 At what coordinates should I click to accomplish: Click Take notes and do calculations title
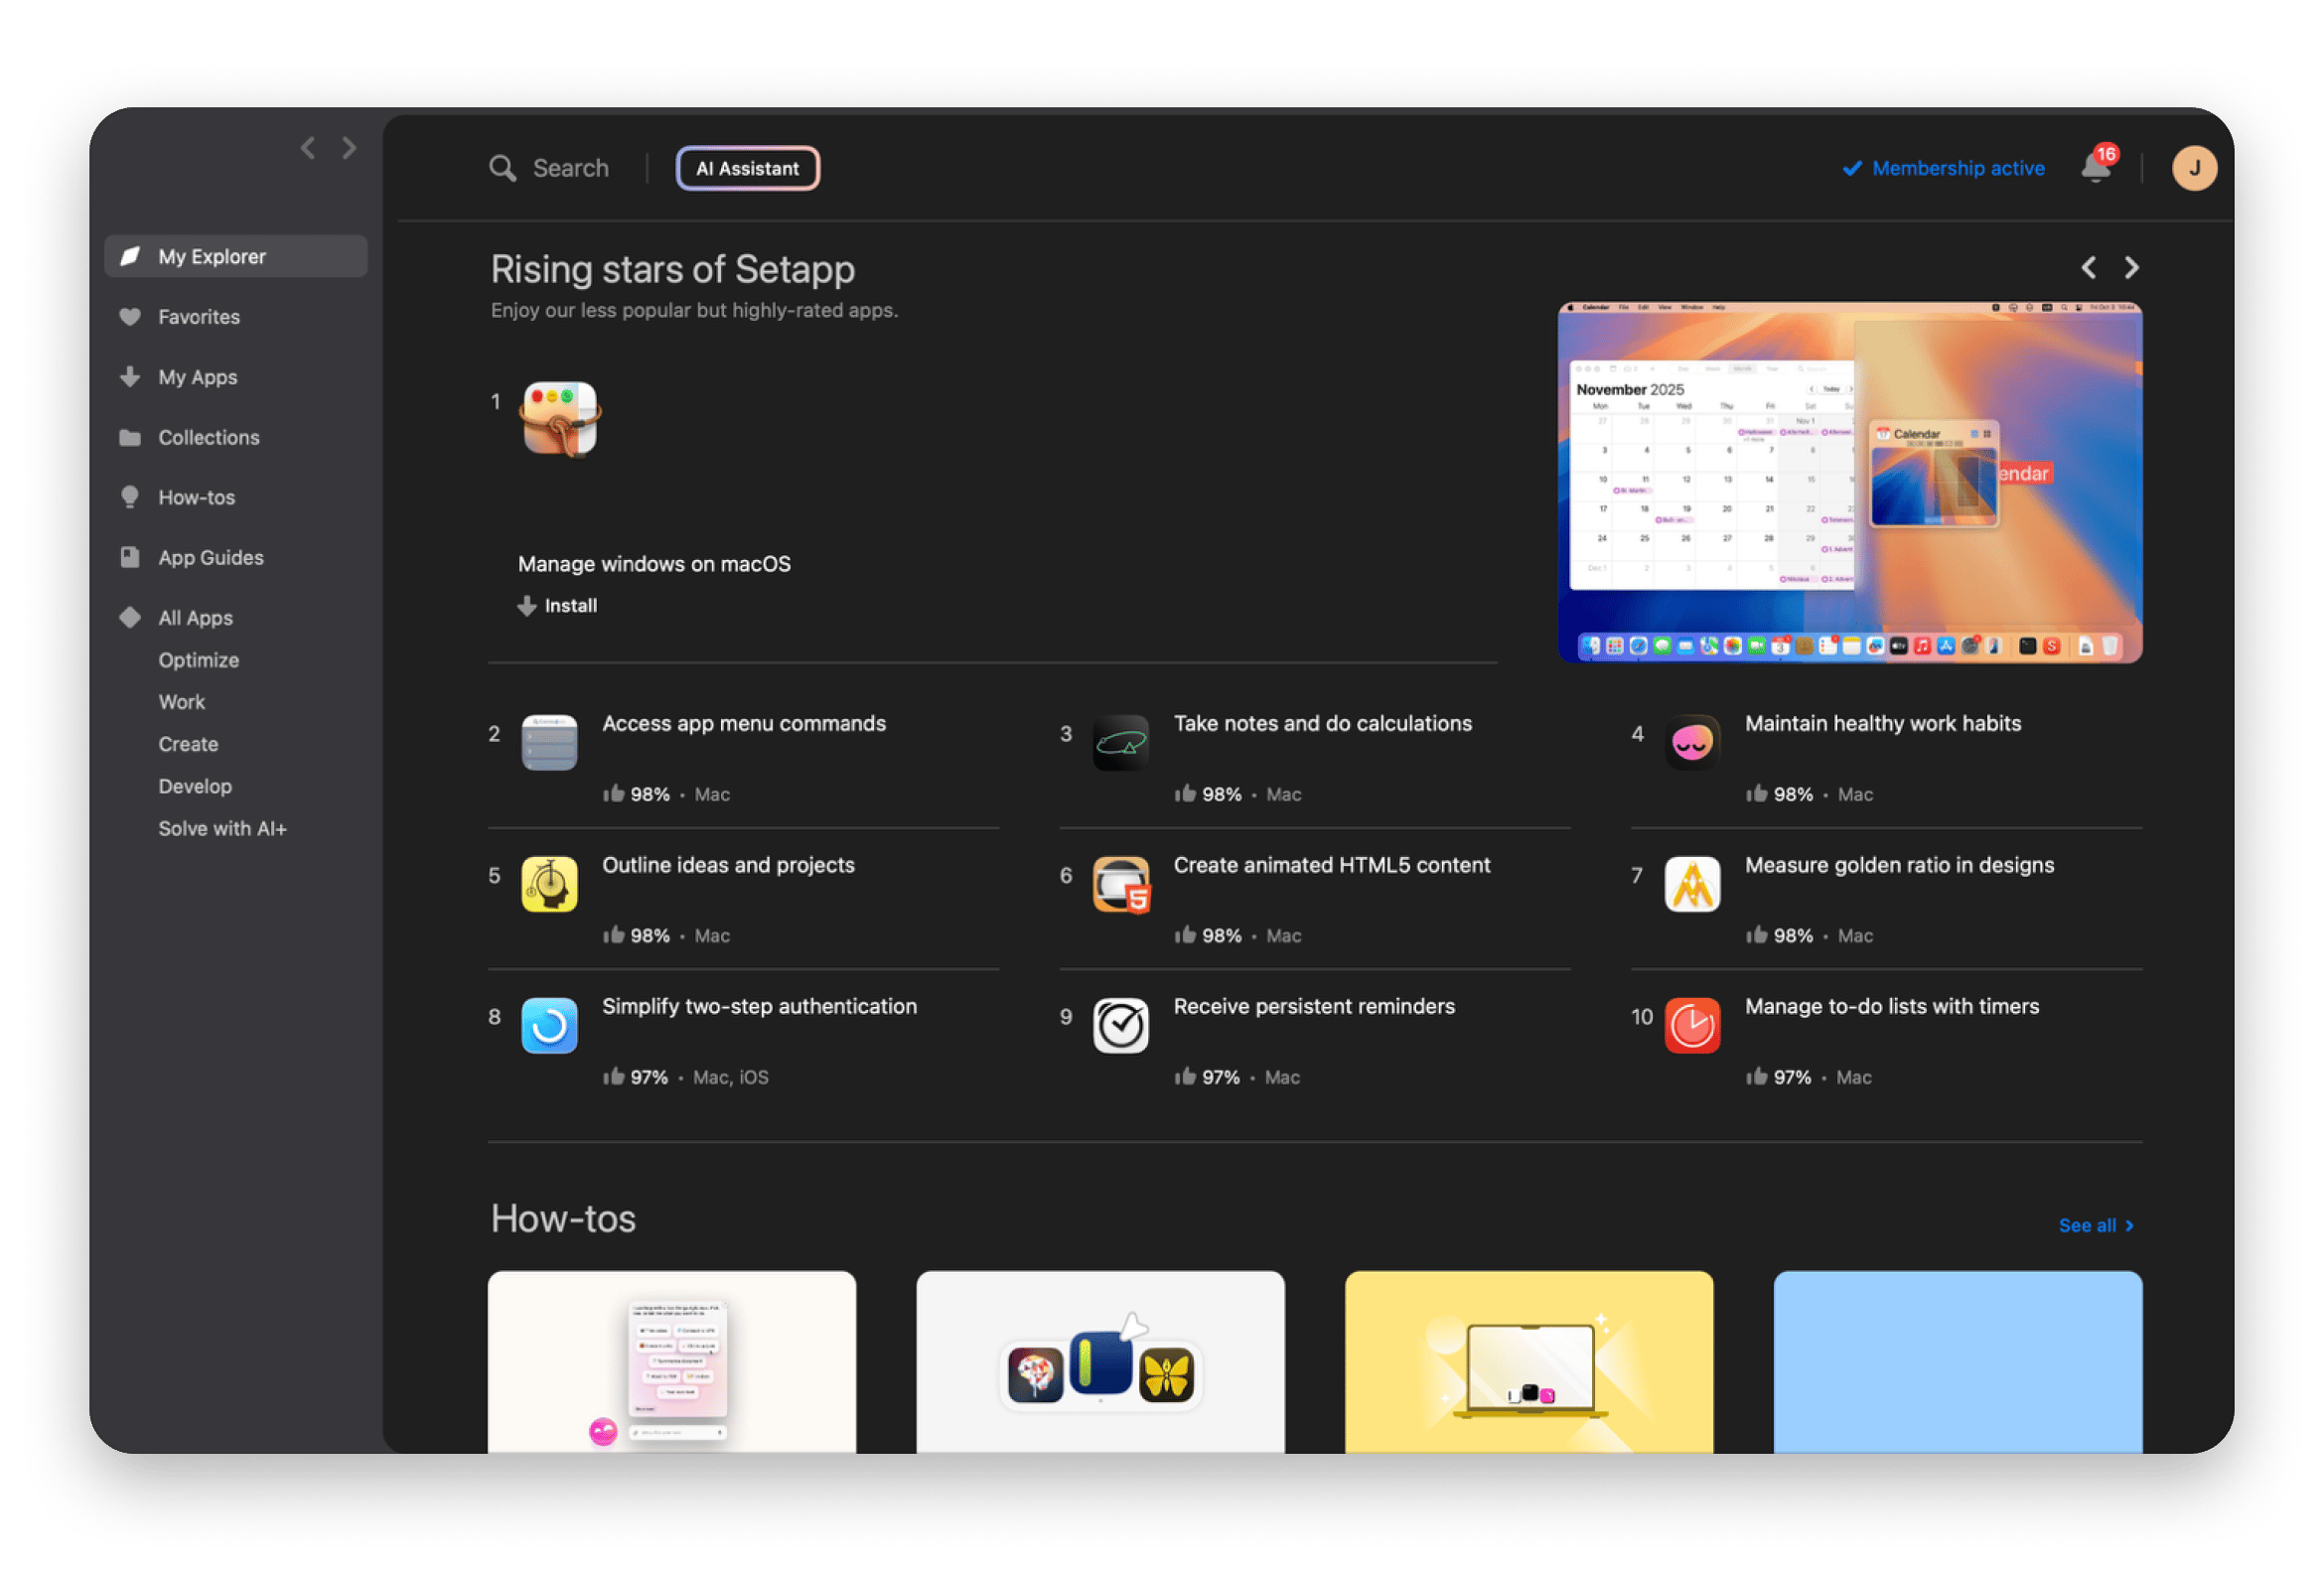[1322, 723]
